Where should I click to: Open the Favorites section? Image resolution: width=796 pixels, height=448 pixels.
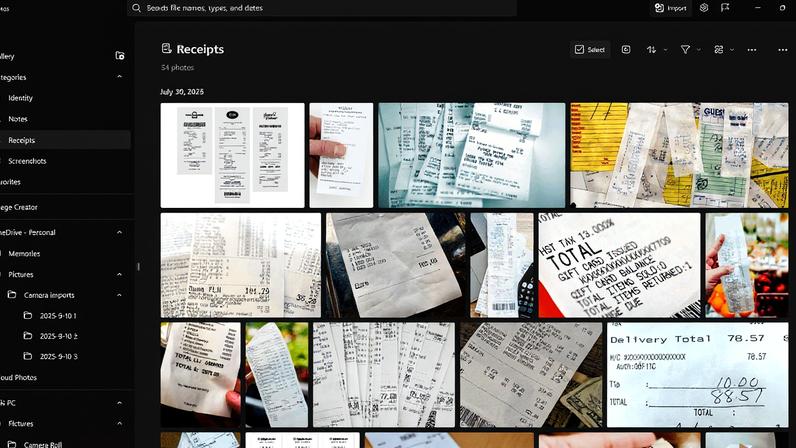(x=10, y=182)
